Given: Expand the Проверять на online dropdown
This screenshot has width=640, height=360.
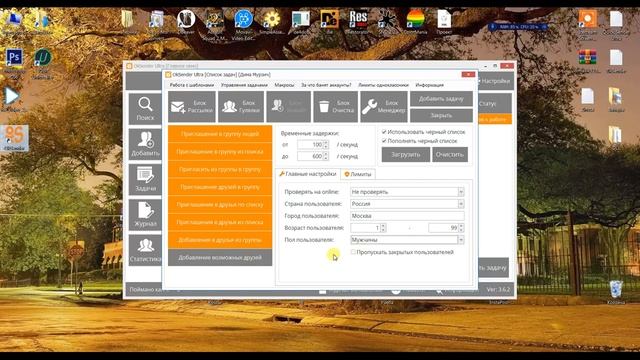Looking at the screenshot, I should pyautogui.click(x=461, y=192).
